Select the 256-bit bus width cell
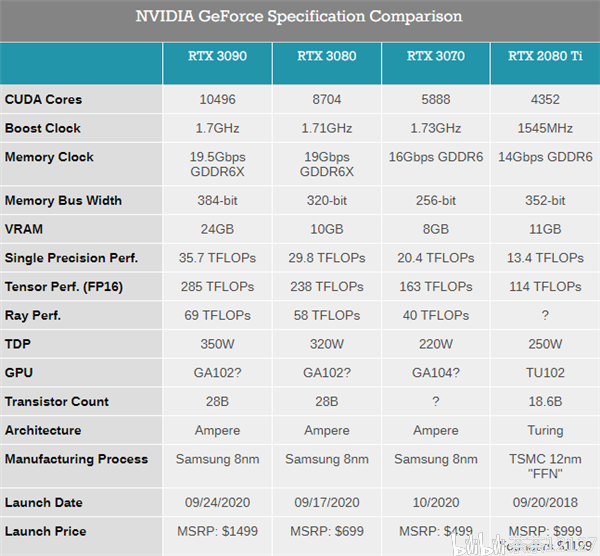 pos(436,201)
